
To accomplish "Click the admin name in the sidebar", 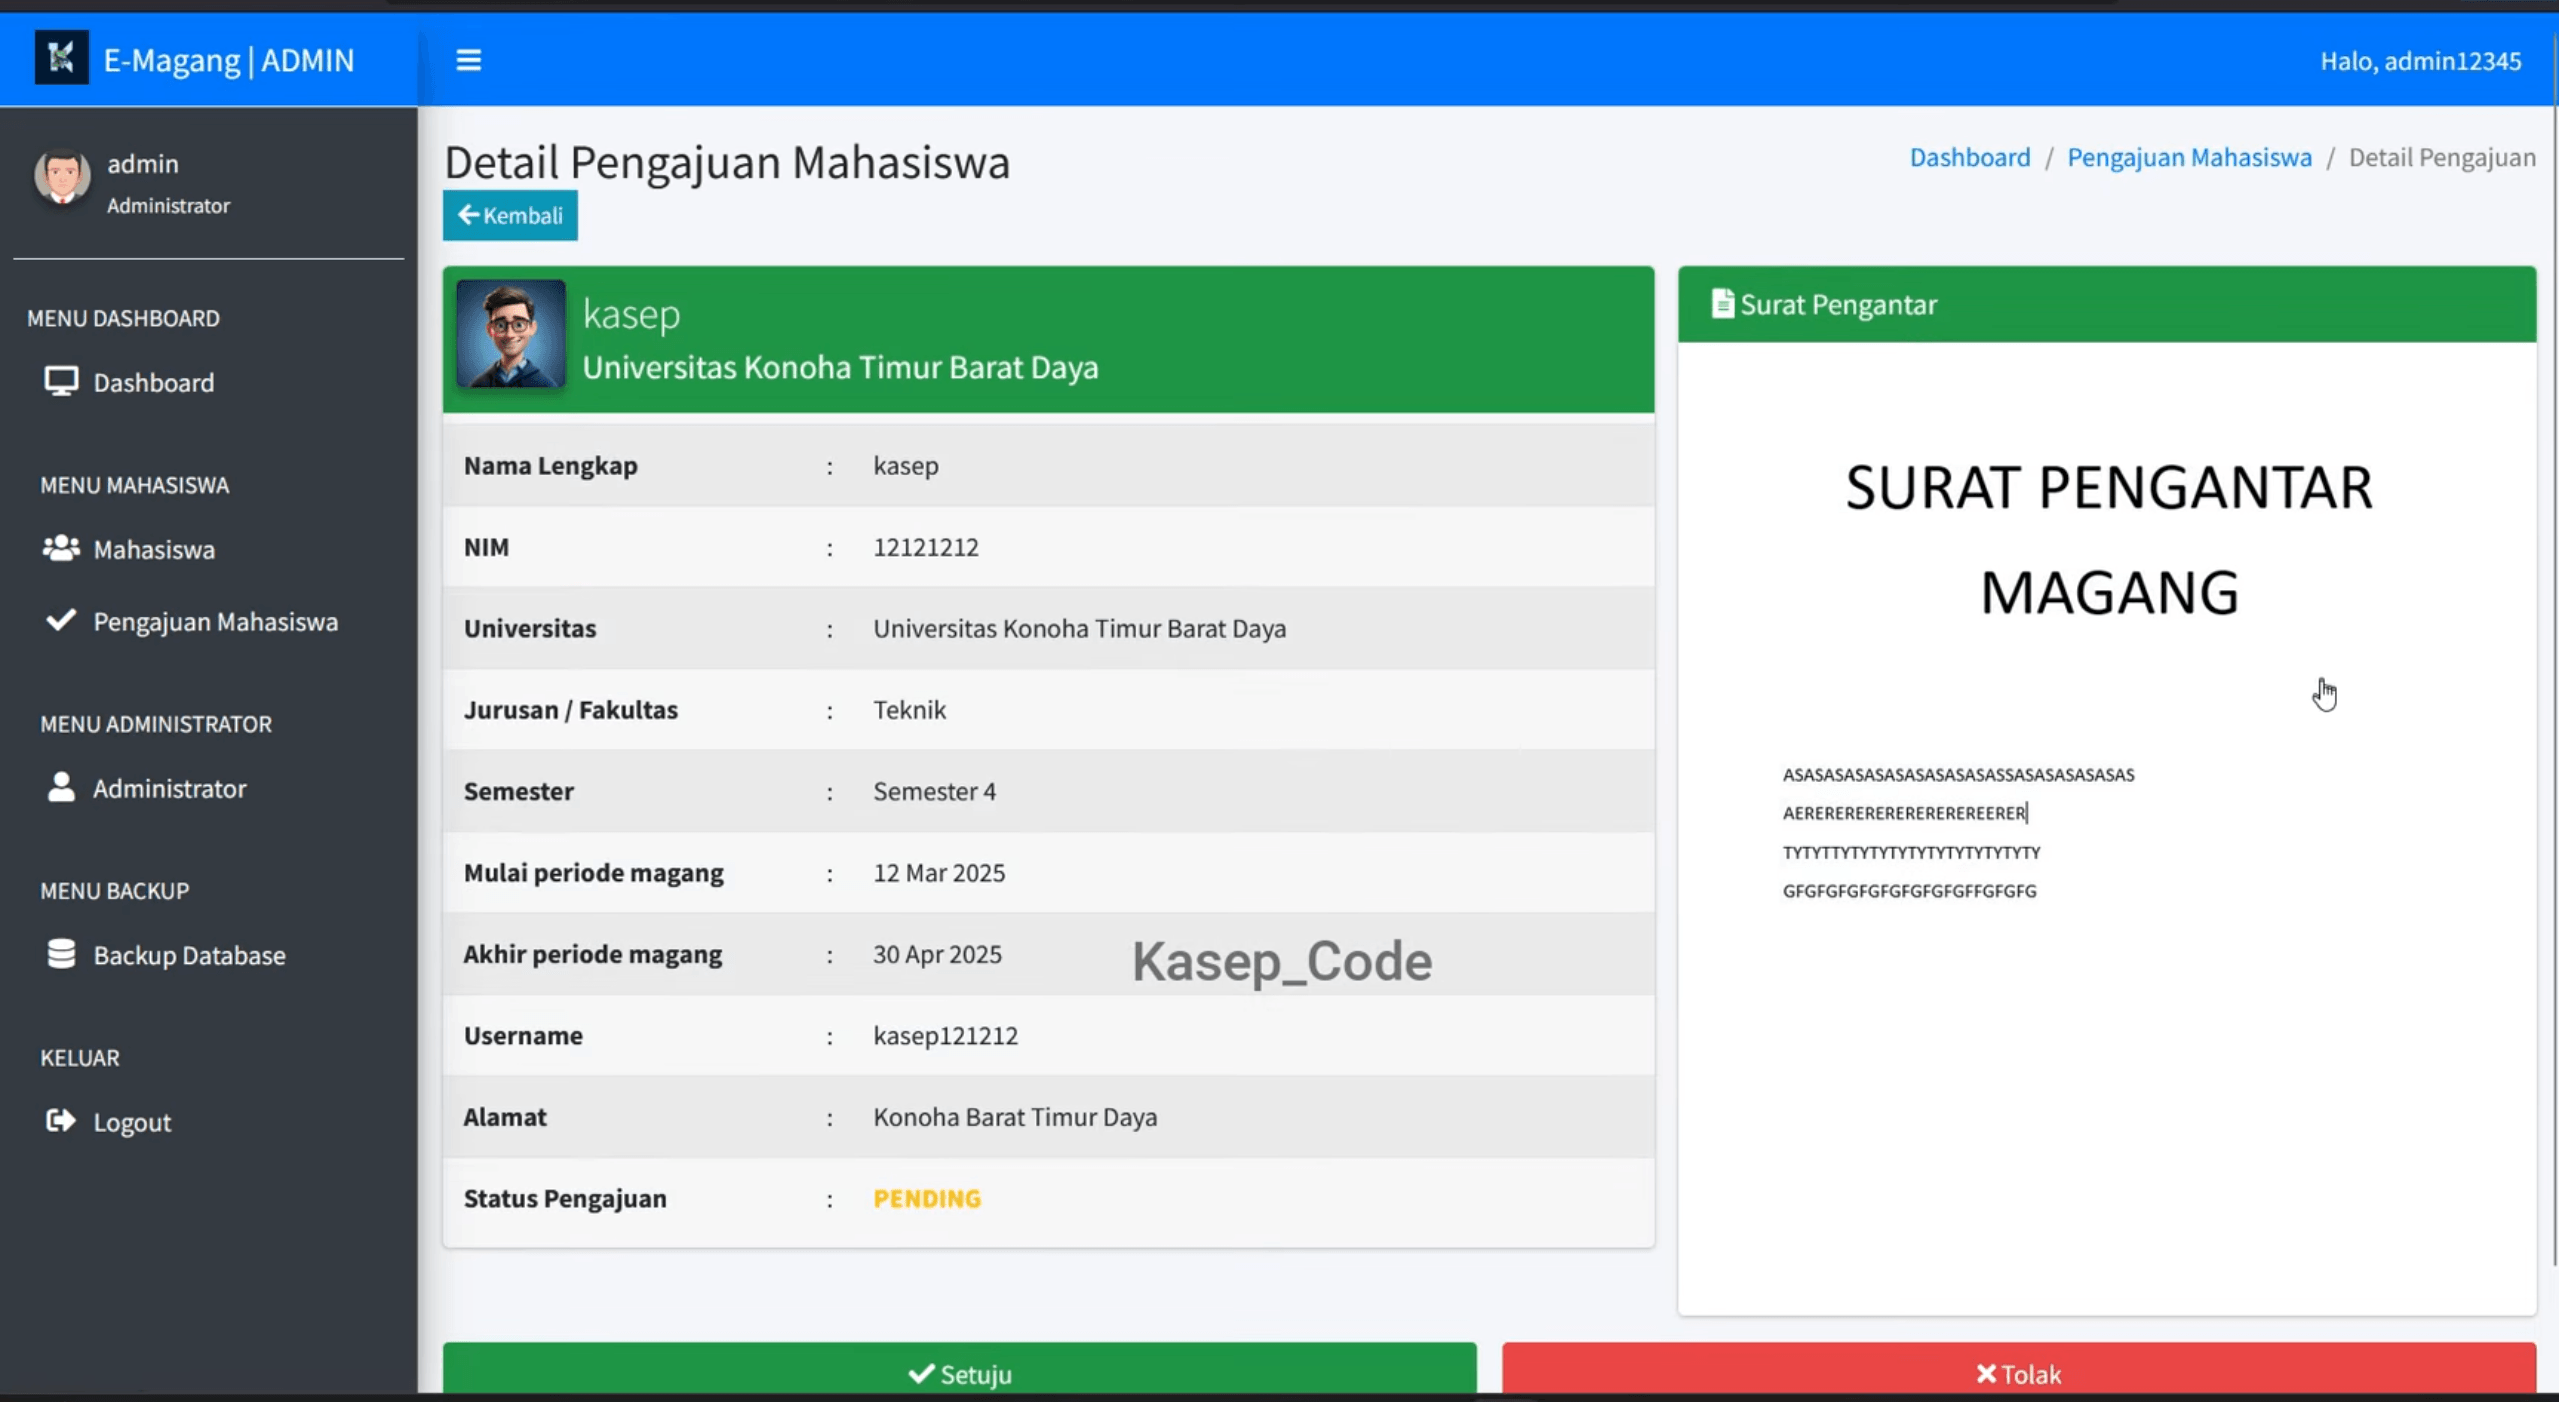I will (x=143, y=163).
